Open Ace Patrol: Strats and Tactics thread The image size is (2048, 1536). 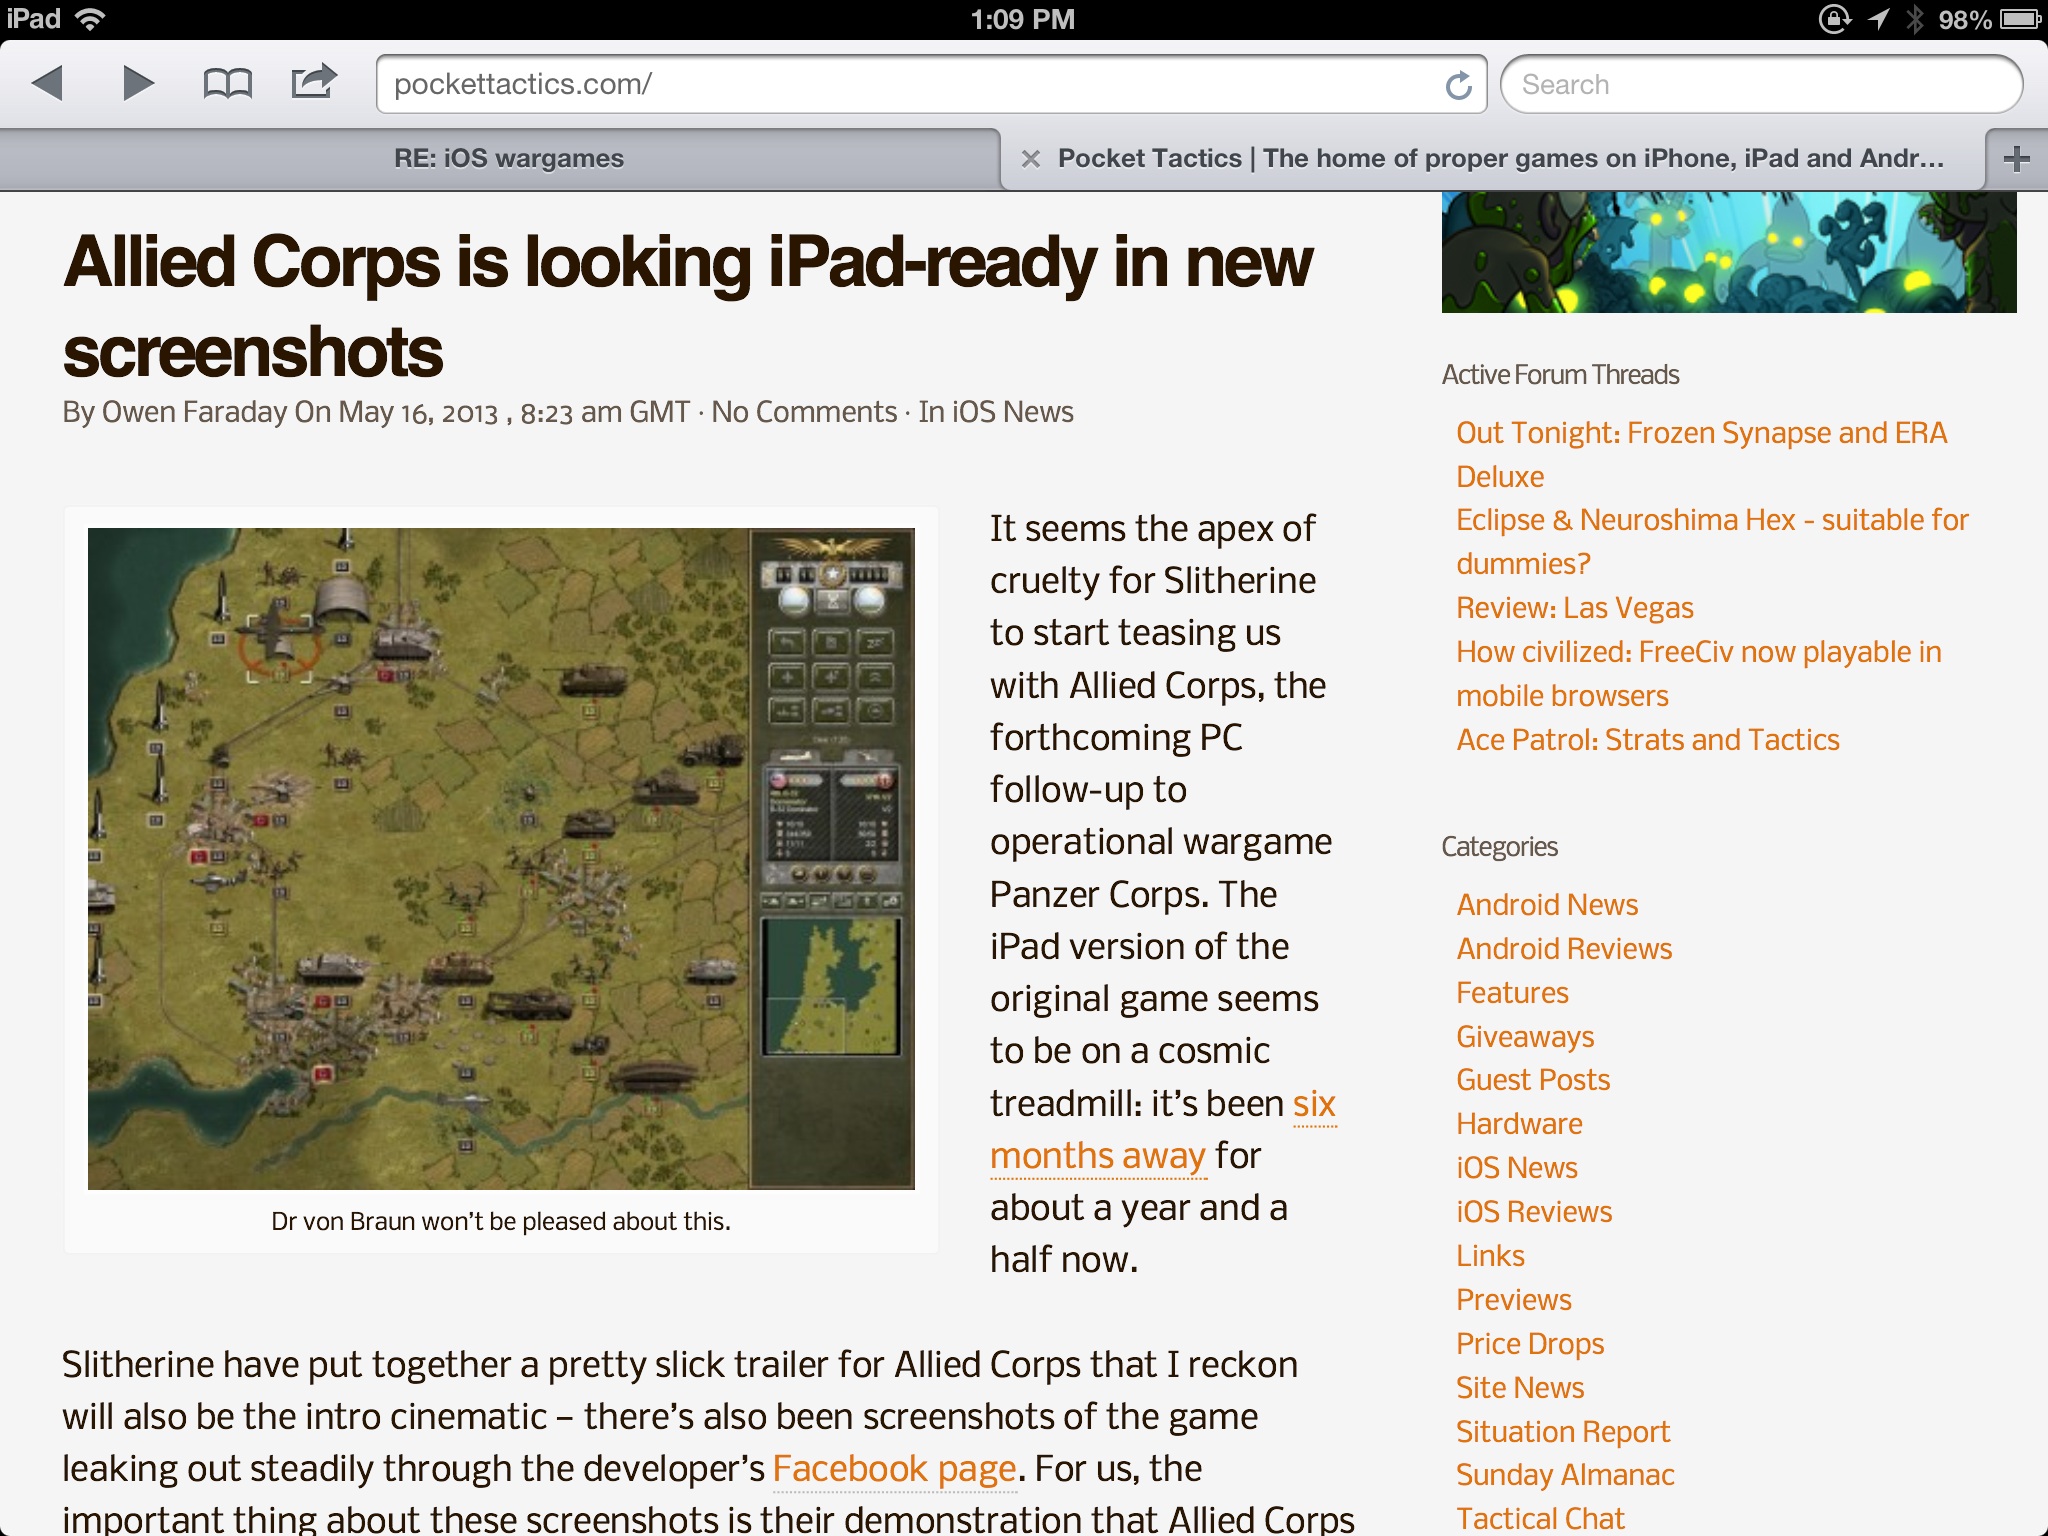coord(1647,740)
